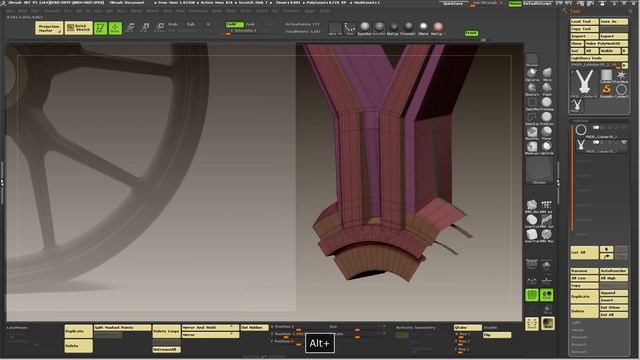Switch to Zsub mode
This screenshot has width=640, height=360.
click(x=251, y=24)
